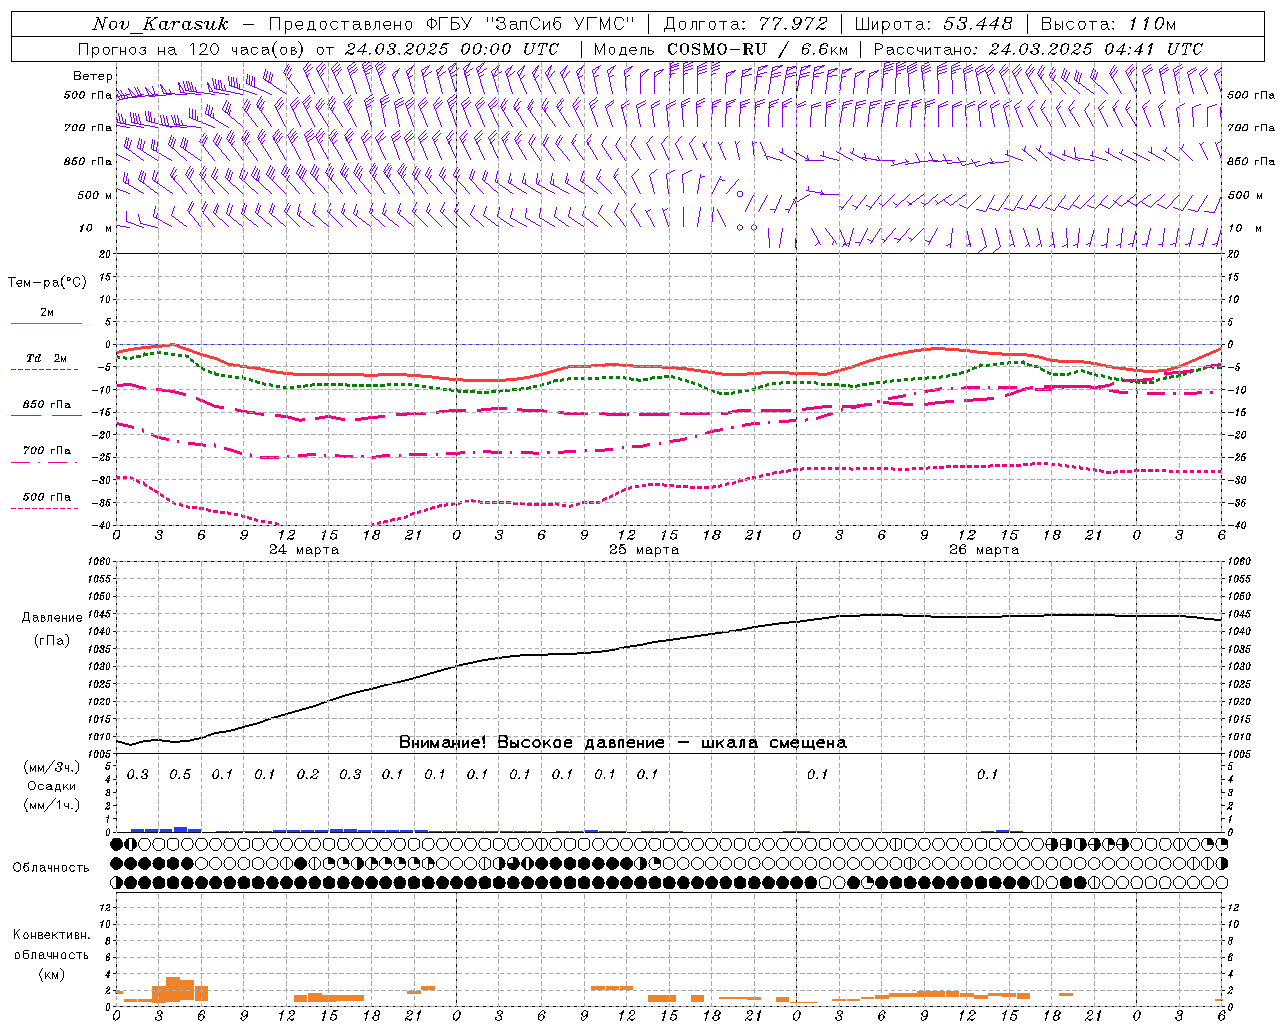Click the green Td 2м dew point legend
Screen dimensions: 1280x1024
[x=46, y=363]
